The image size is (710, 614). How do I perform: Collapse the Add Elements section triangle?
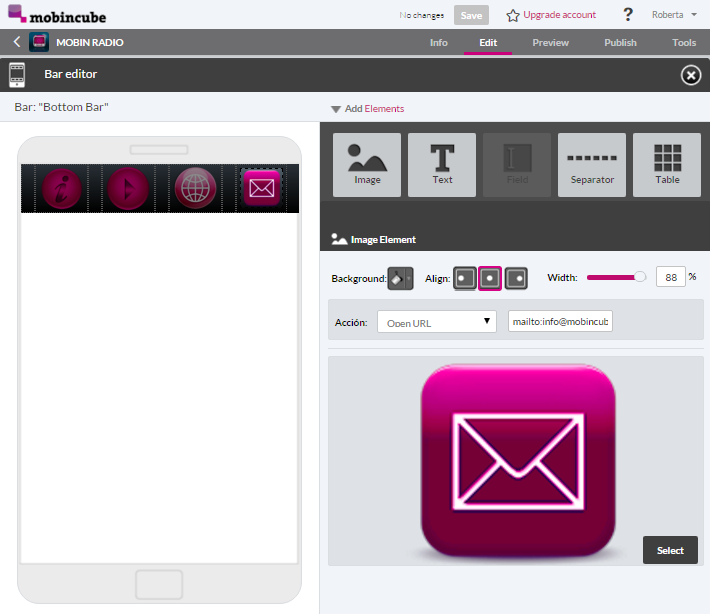click(x=336, y=109)
